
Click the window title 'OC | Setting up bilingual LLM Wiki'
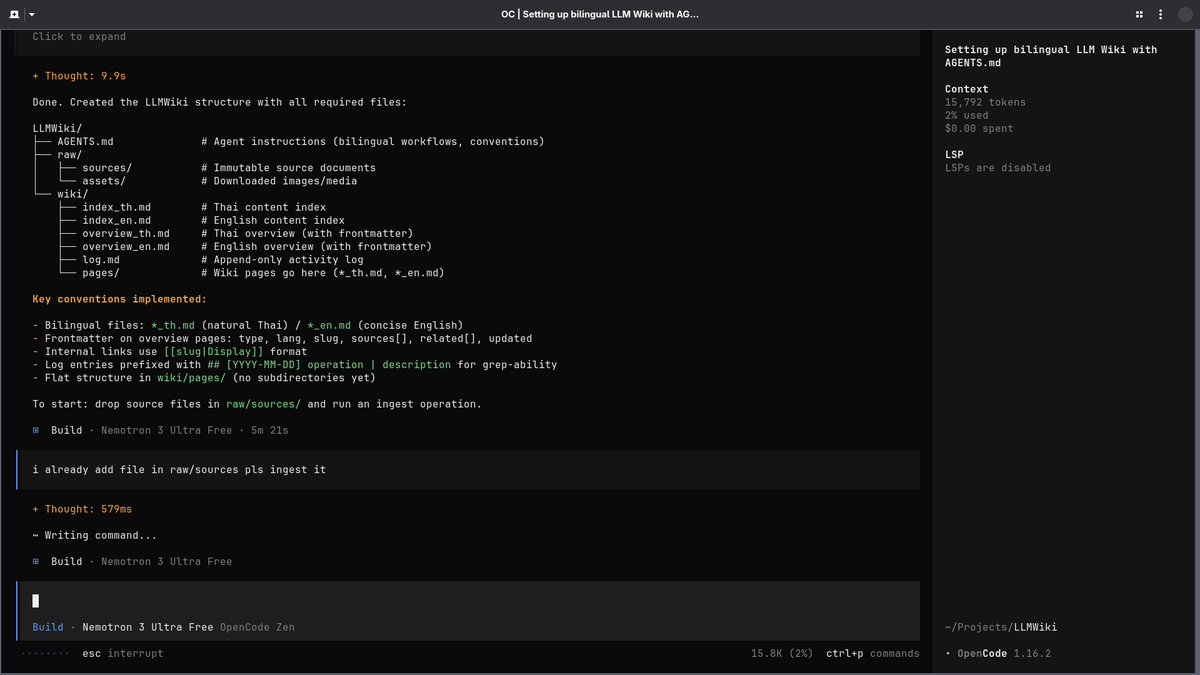coord(600,15)
